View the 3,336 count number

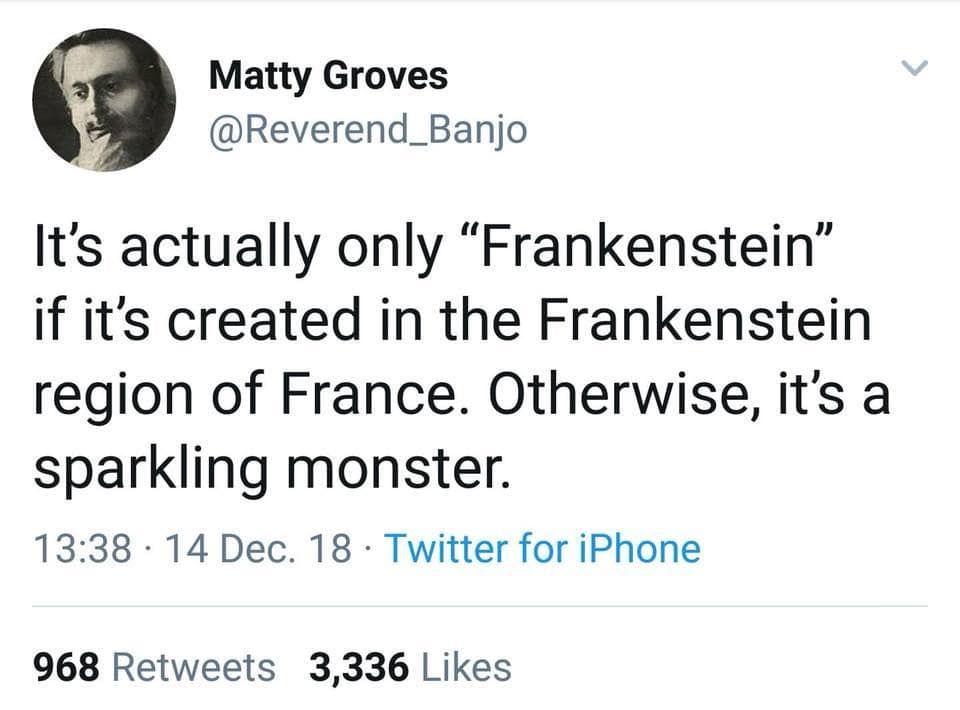coord(359,666)
